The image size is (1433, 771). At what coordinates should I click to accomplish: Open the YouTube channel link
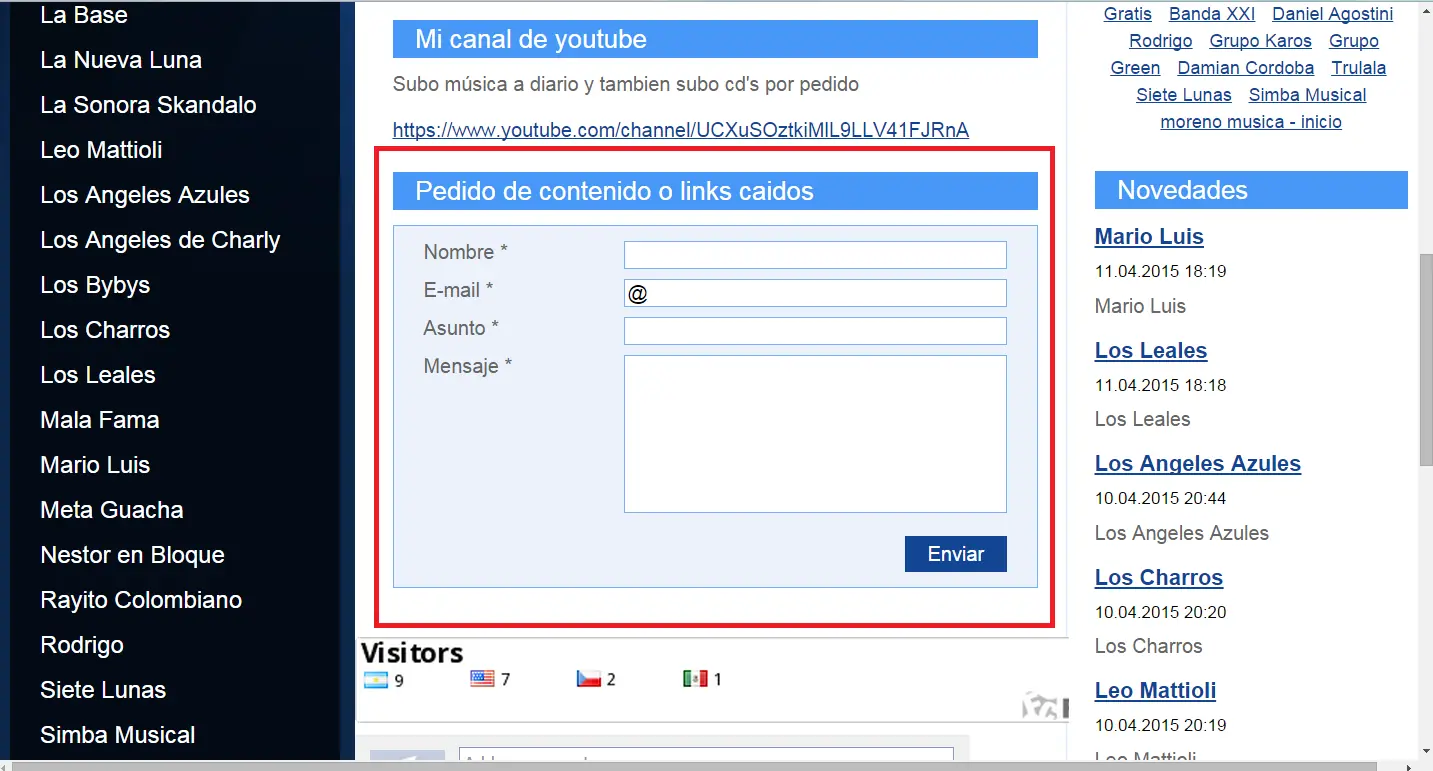click(681, 130)
